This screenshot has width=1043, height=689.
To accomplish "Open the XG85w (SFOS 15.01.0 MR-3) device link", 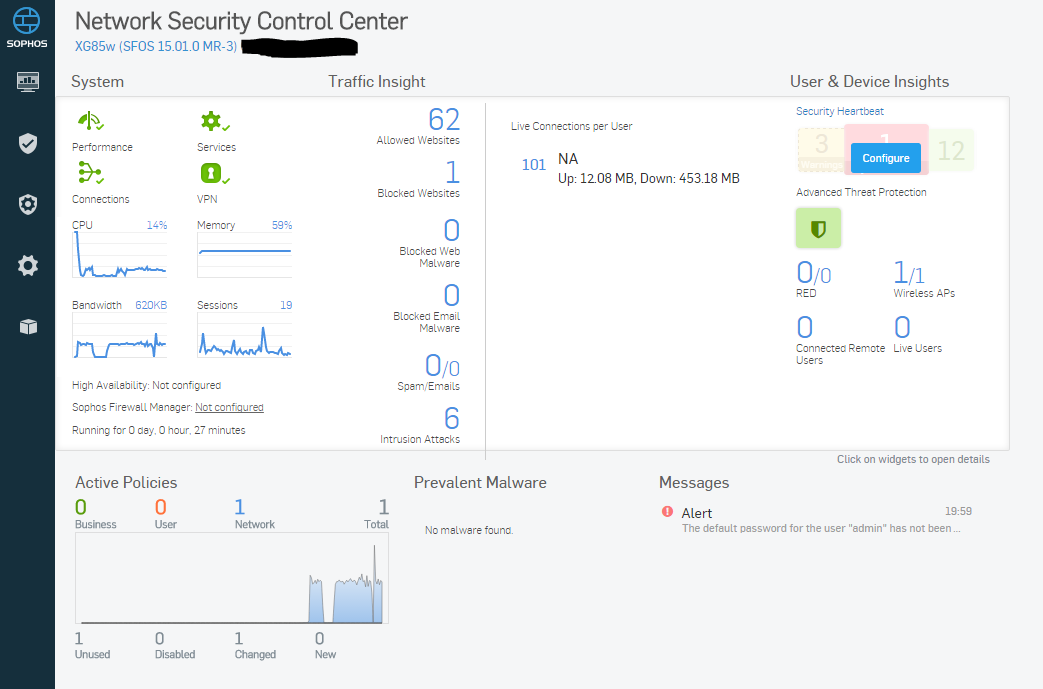I will coord(156,47).
